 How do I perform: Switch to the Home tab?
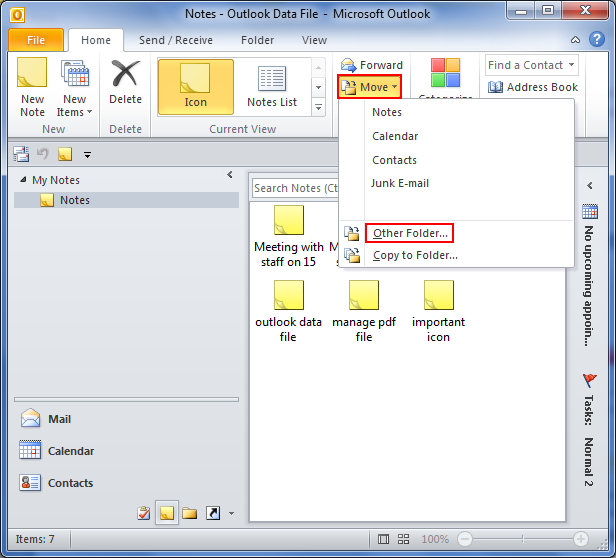point(96,40)
